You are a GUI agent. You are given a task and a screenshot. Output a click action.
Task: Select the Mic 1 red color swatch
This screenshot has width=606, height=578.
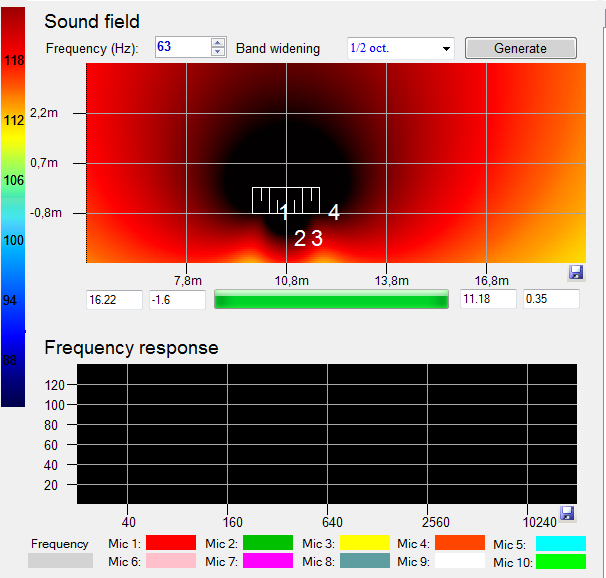pos(171,543)
